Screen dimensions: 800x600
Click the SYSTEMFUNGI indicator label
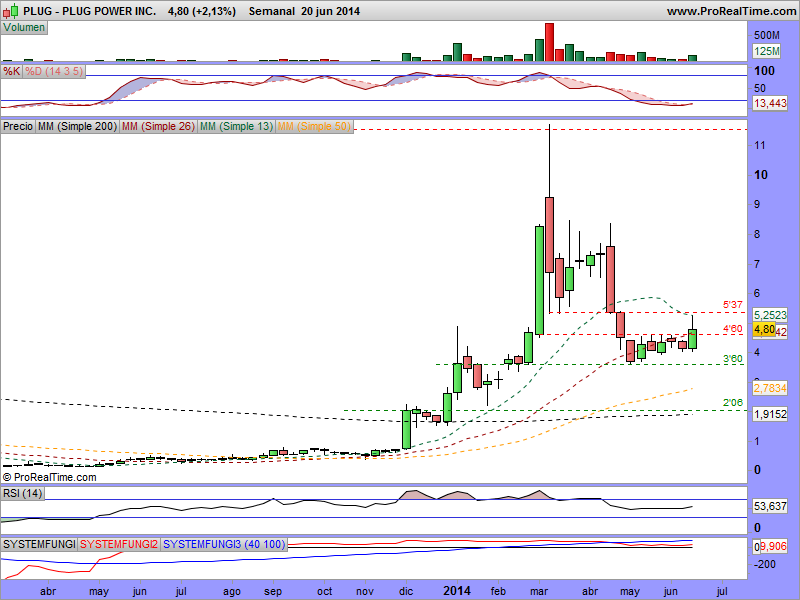pyautogui.click(x=39, y=544)
